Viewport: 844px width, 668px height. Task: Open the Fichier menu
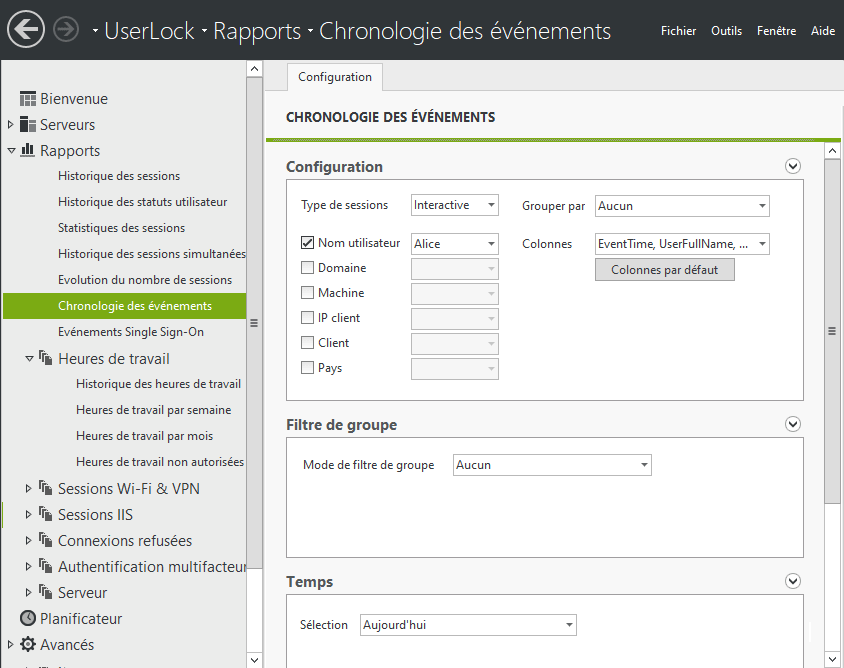tap(678, 31)
